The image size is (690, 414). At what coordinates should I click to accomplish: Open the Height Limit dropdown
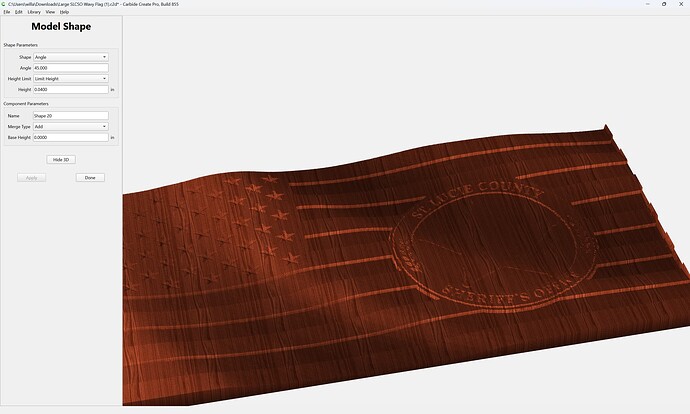point(71,78)
